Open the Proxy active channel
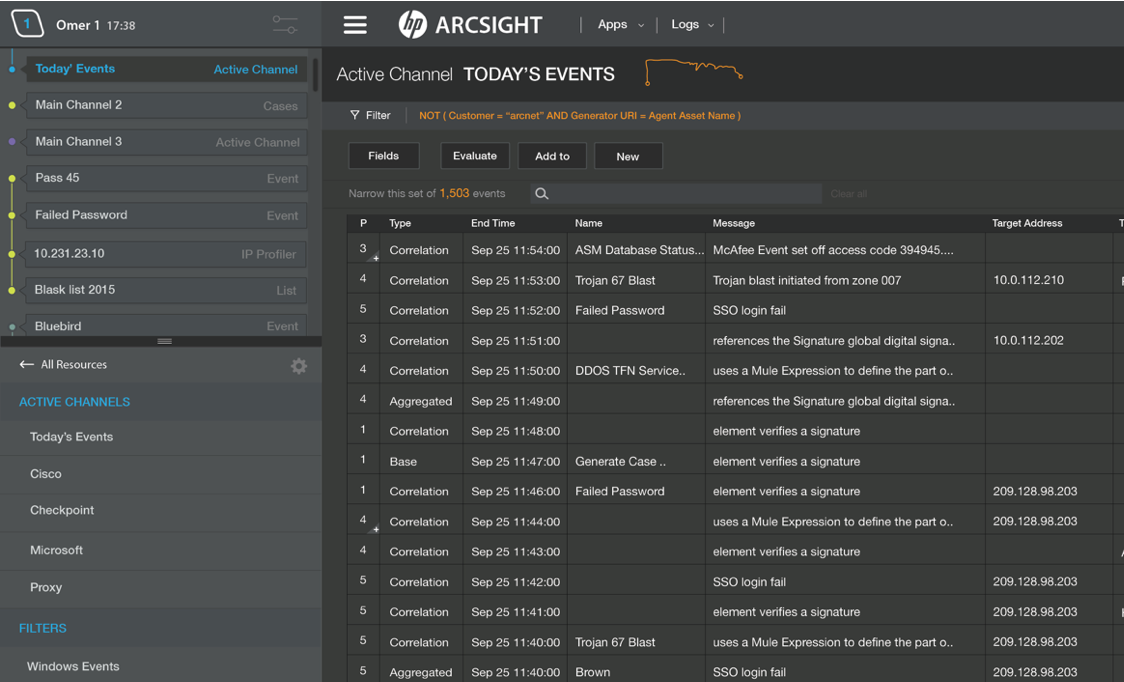The image size is (1124, 682). [x=161, y=587]
